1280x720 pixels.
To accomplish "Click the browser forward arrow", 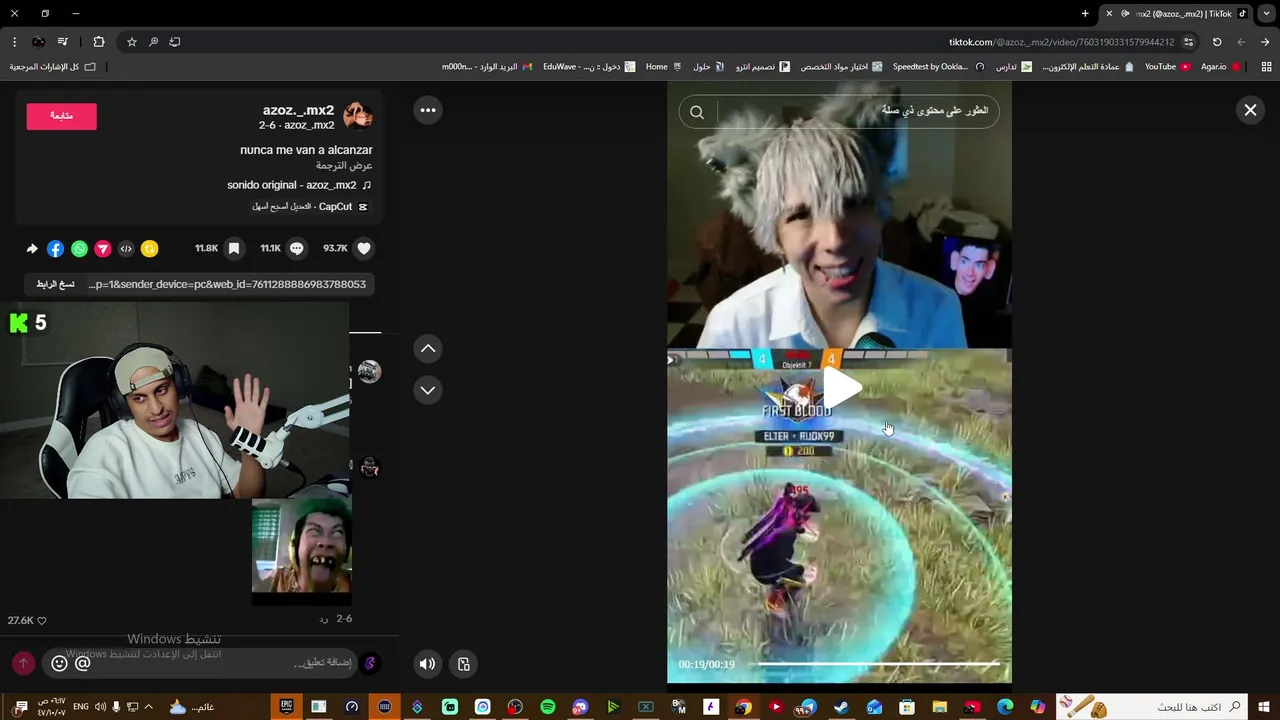I will pyautogui.click(x=1241, y=42).
